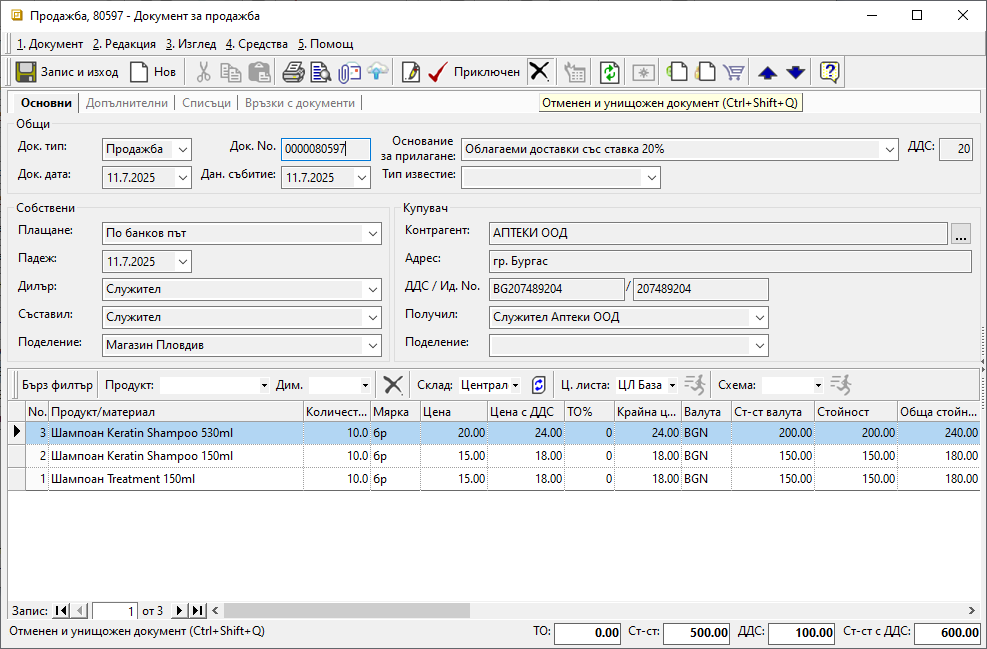Click the Бърз филтър button
This screenshot has width=987, height=649.
pos(57,385)
